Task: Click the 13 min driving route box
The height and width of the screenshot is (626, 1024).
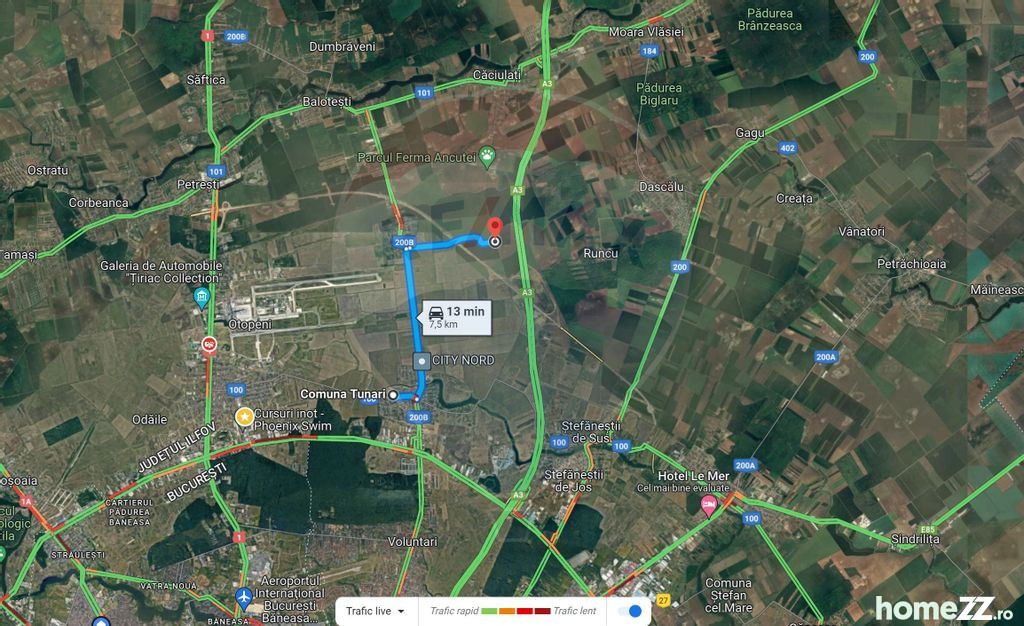Action: pyautogui.click(x=456, y=317)
